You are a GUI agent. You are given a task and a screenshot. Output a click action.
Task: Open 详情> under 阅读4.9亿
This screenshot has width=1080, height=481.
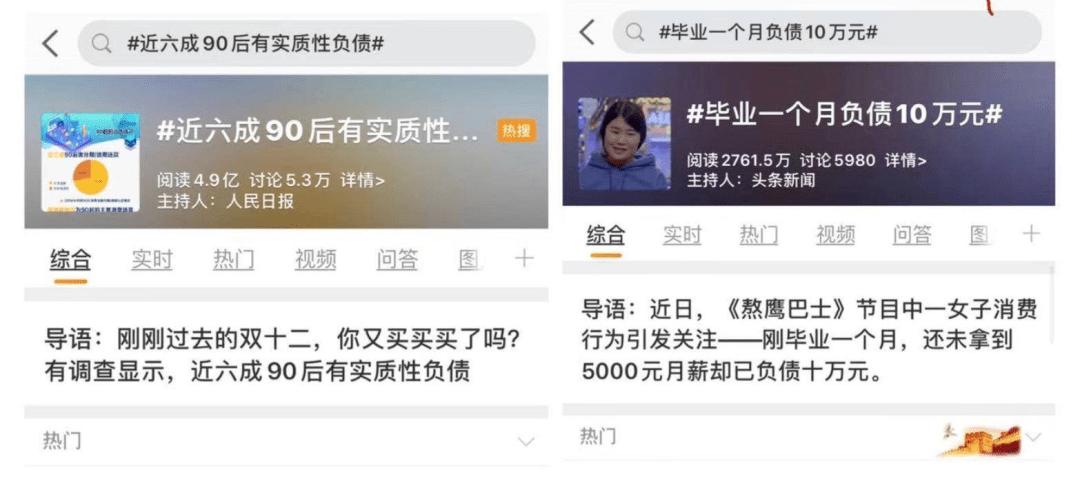tap(363, 181)
